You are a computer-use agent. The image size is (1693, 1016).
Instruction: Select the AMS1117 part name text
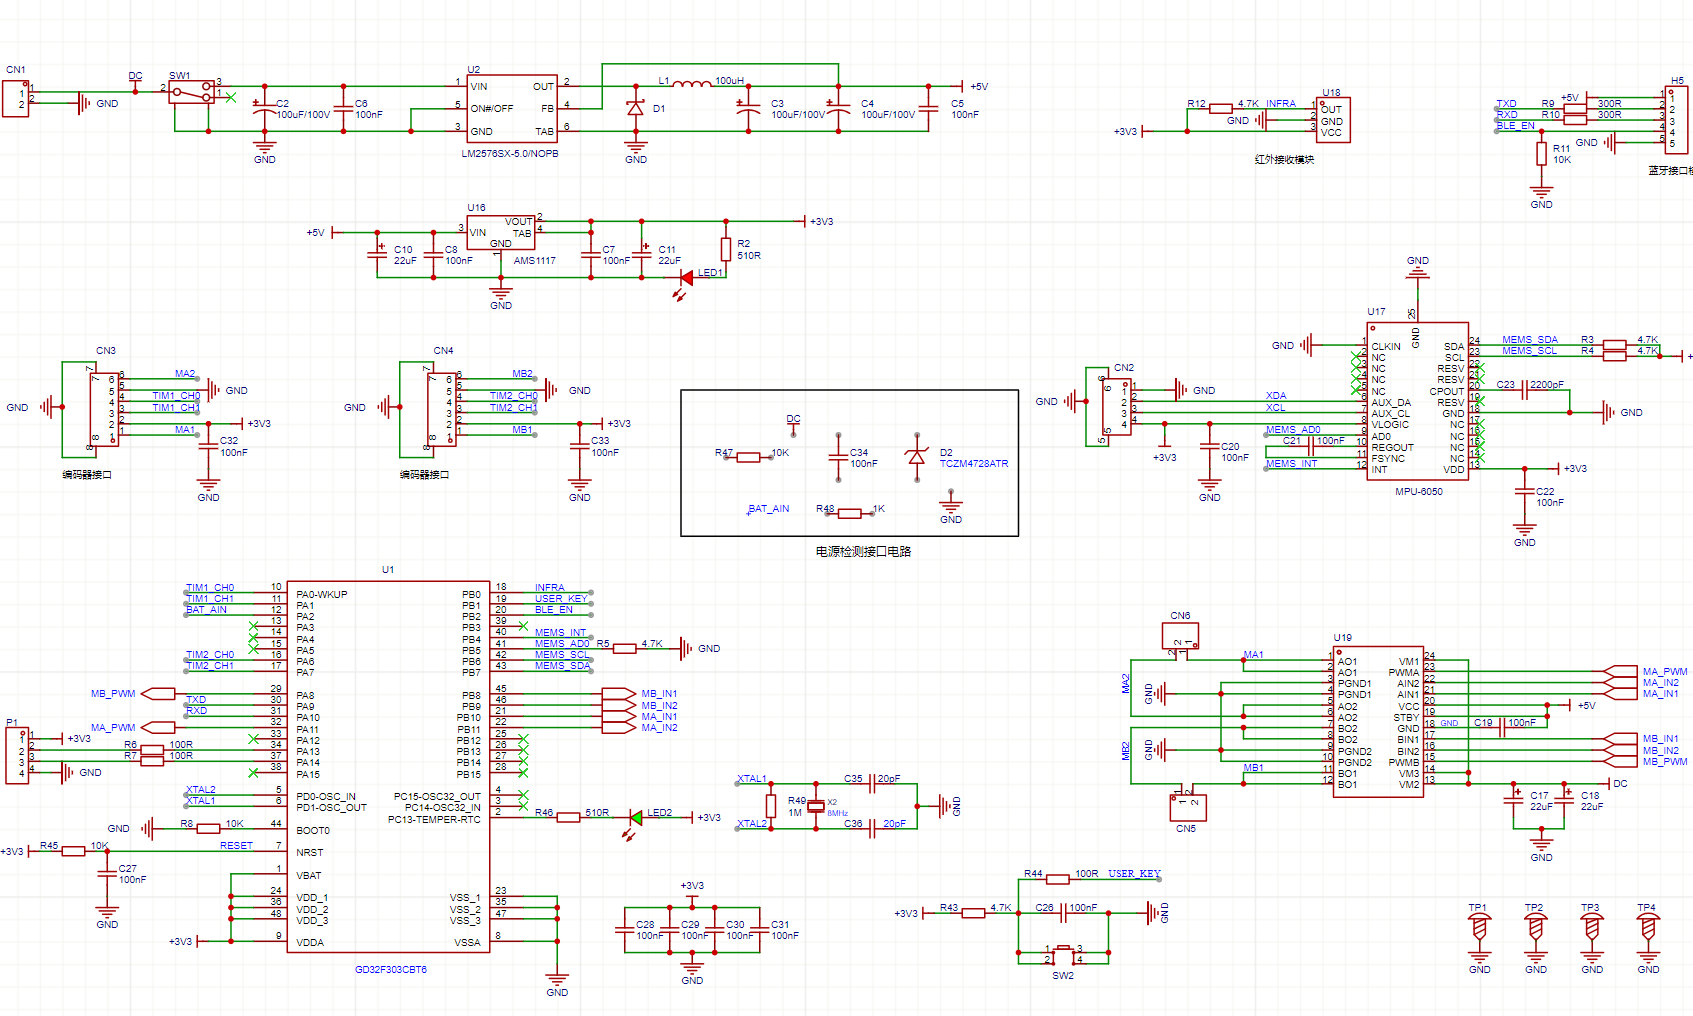(534, 261)
